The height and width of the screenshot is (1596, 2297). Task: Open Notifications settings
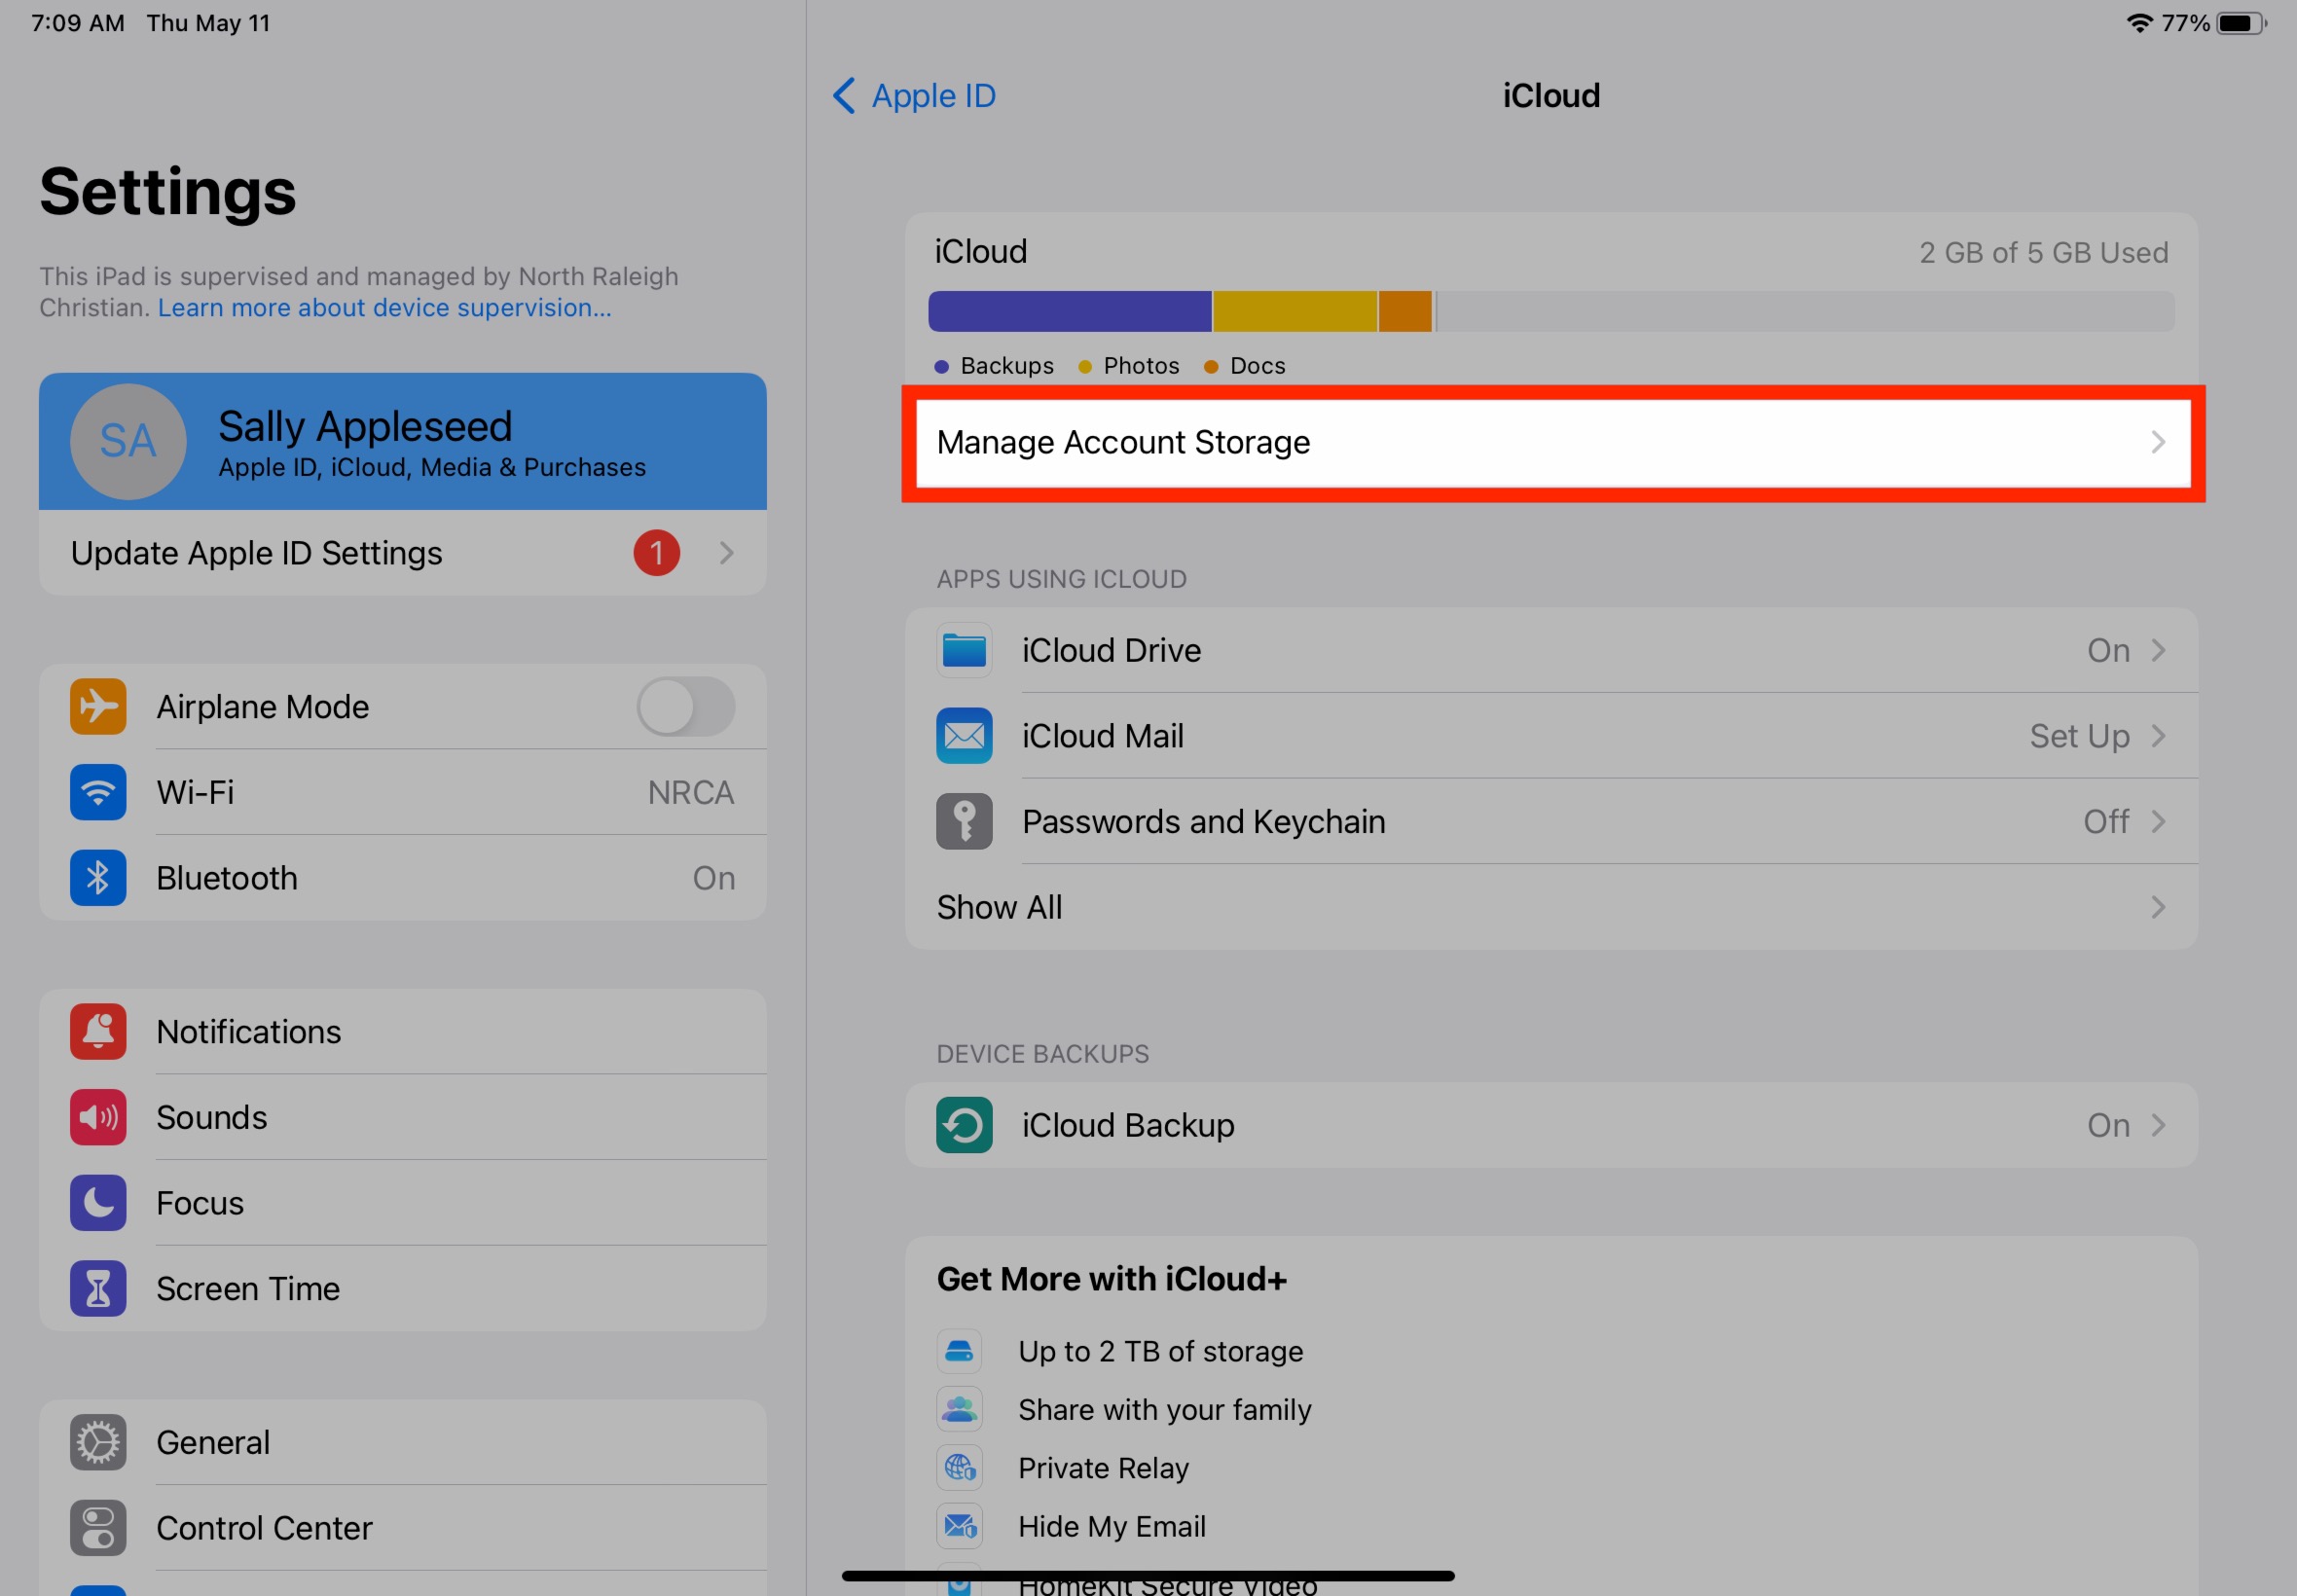(x=403, y=1031)
